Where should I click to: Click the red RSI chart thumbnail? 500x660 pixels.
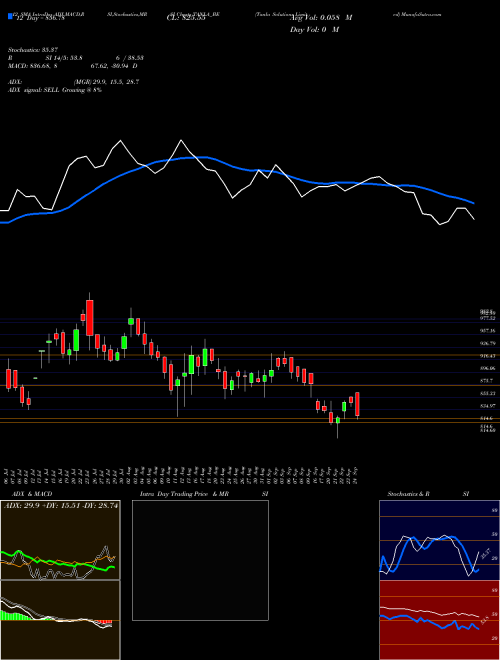click(x=439, y=620)
